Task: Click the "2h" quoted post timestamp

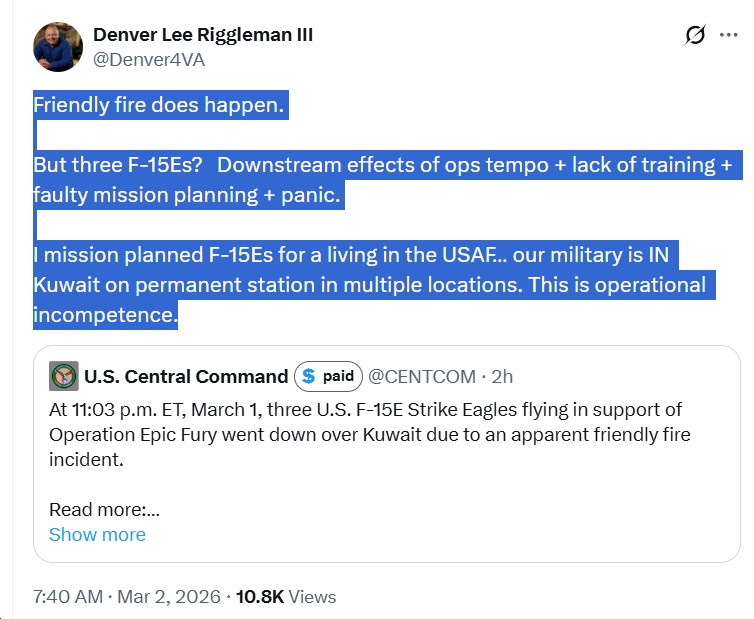Action: tap(502, 377)
